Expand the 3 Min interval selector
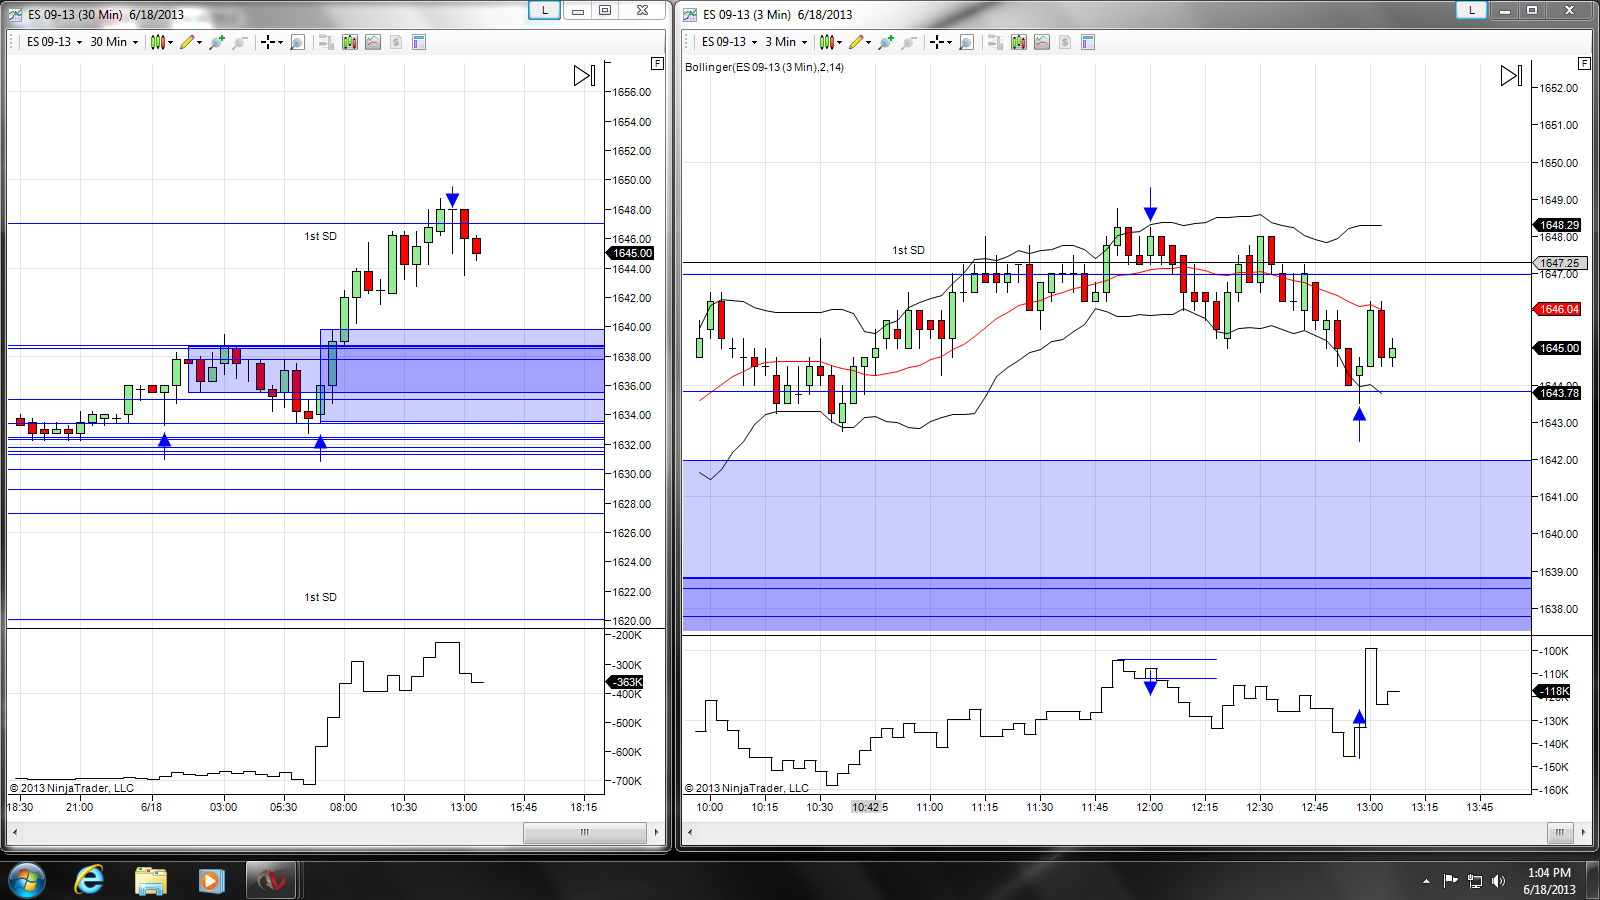 coord(786,42)
